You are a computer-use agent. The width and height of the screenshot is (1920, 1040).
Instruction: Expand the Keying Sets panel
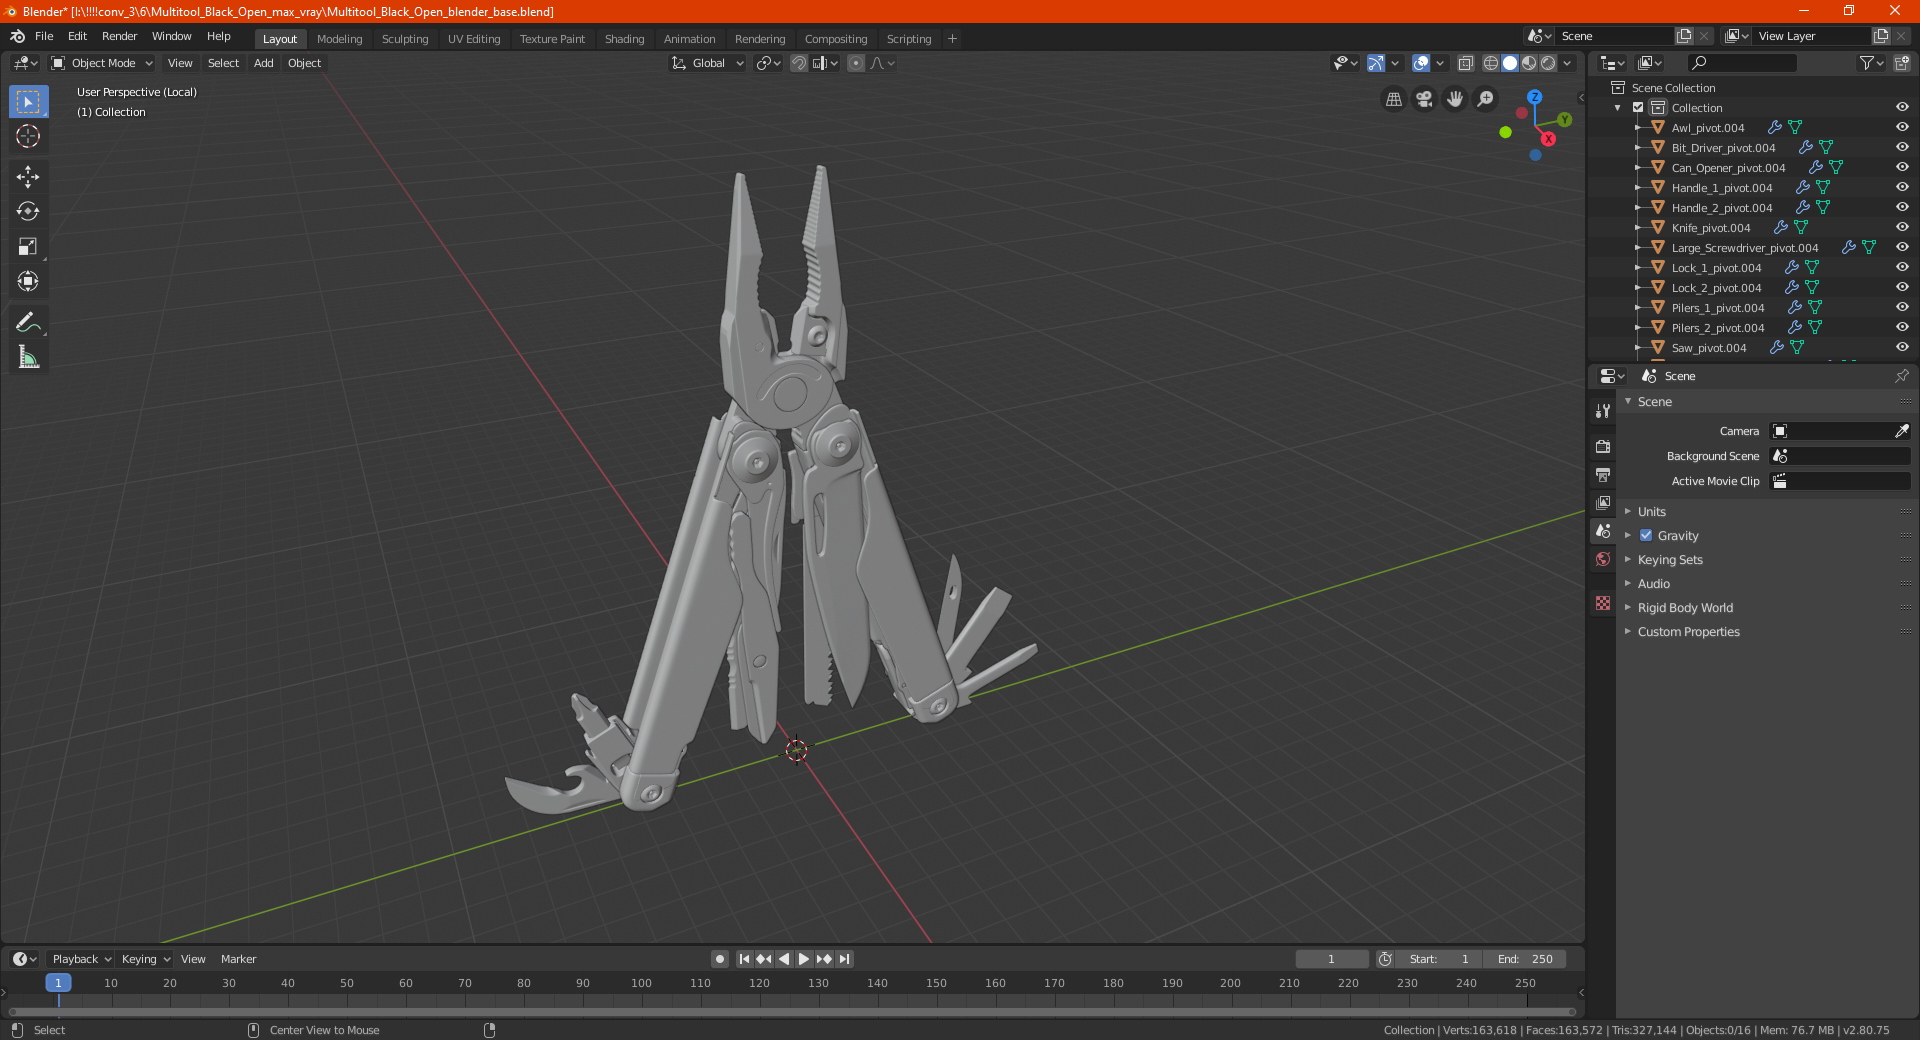(x=1670, y=559)
